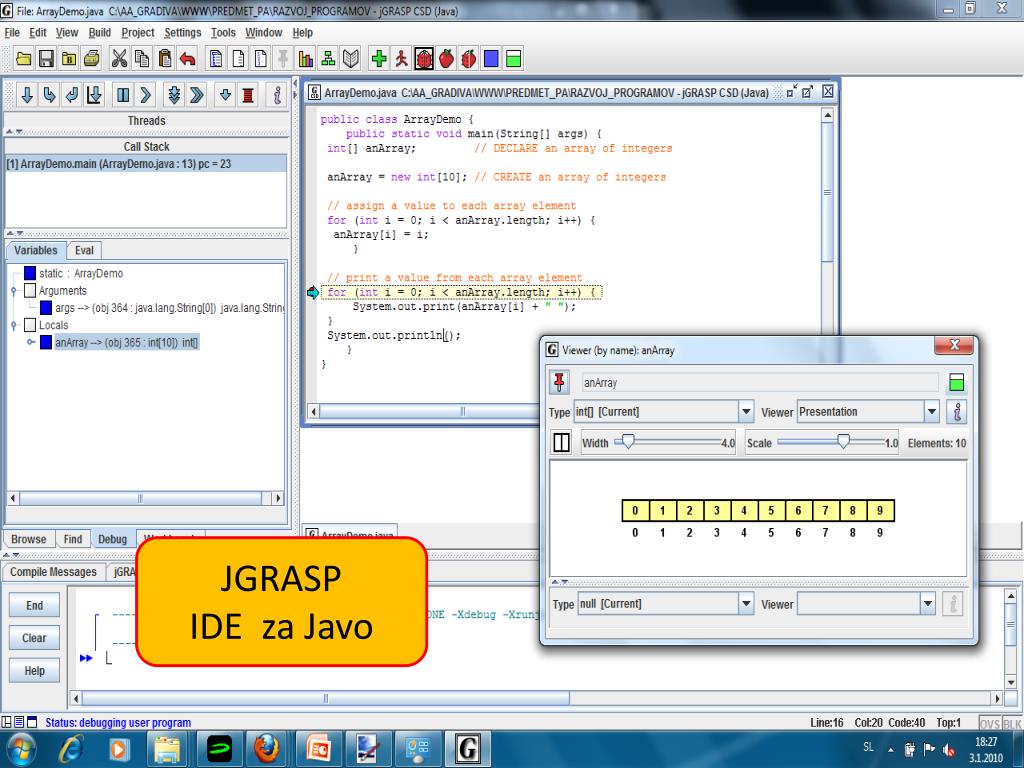Viewport: 1024px width, 768px height.
Task: Click the blue square toolbar icon
Action: pos(491,59)
